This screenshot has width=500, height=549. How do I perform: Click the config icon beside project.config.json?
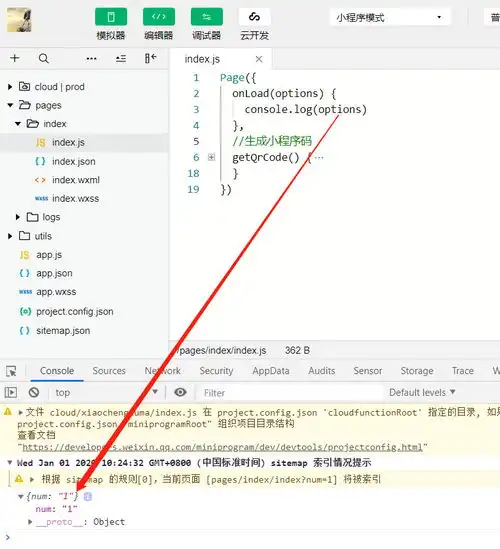(25, 311)
